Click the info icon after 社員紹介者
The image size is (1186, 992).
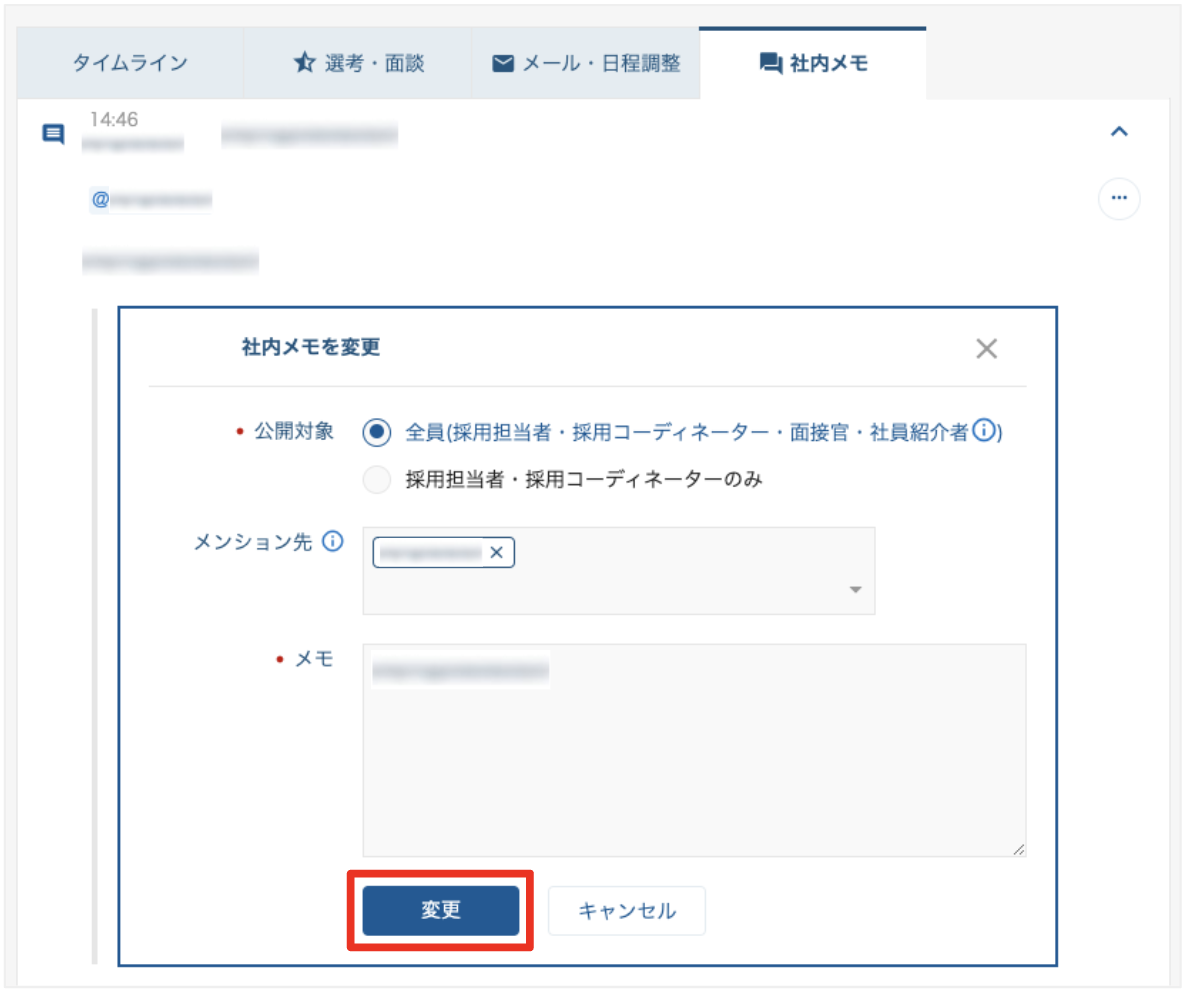tap(984, 430)
